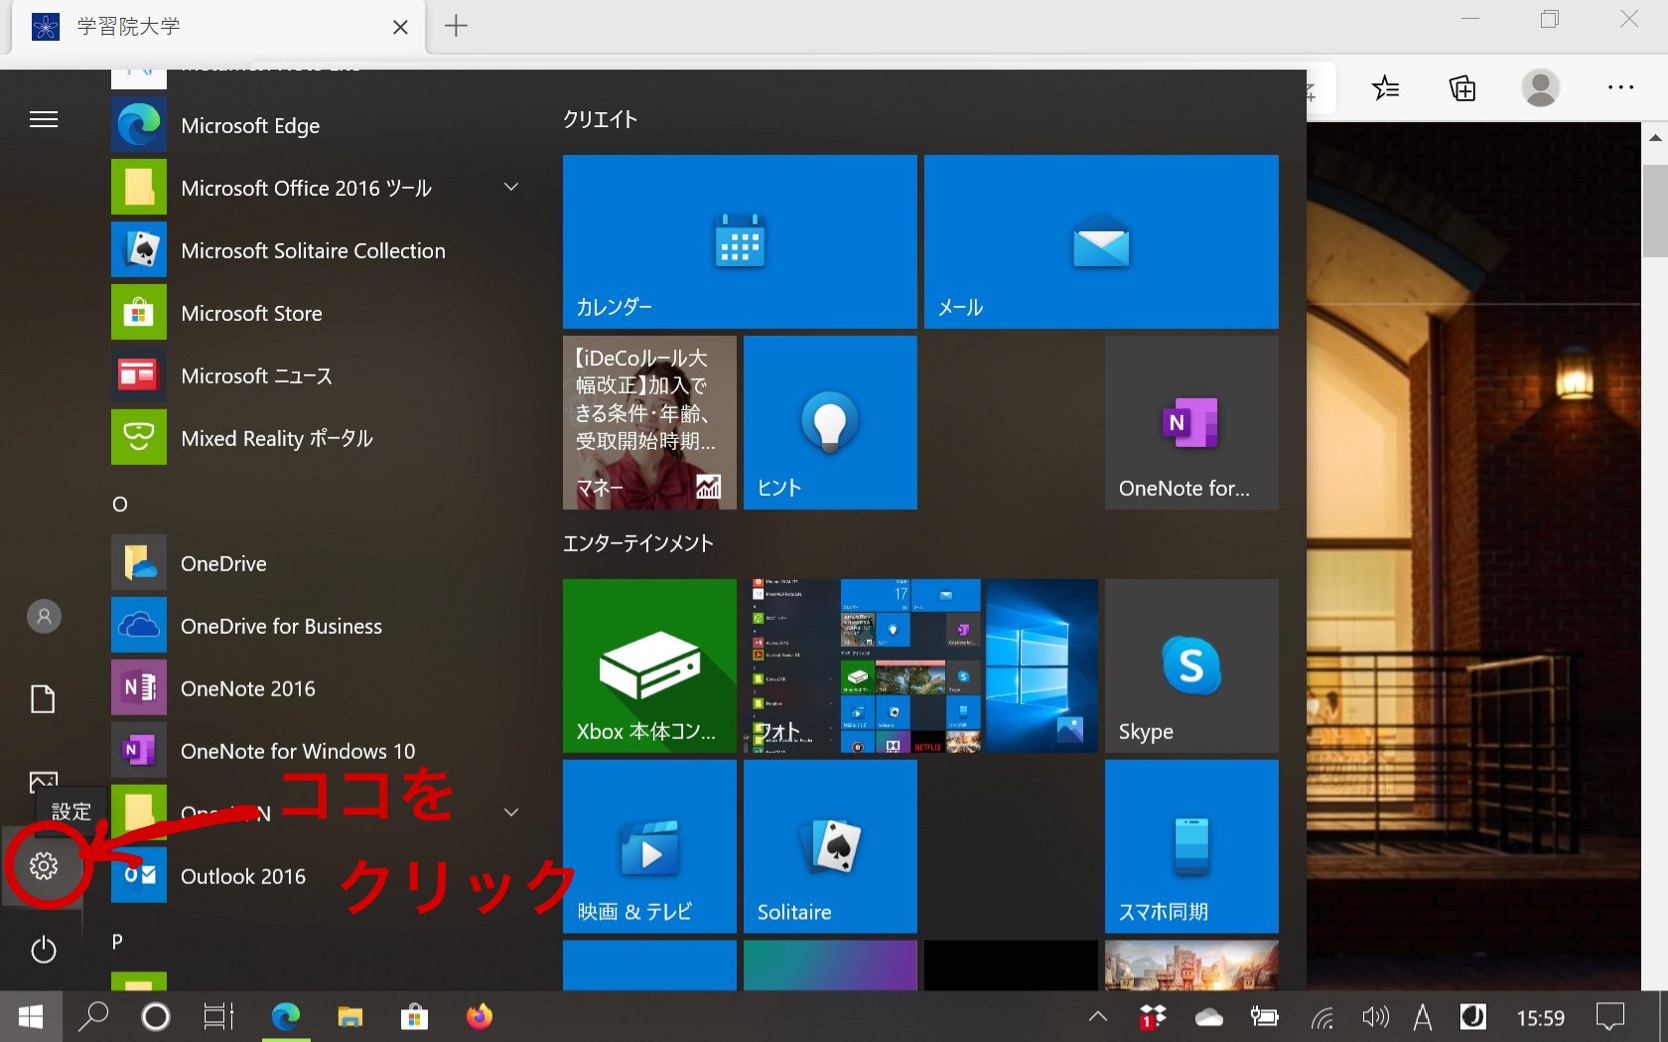1668x1042 pixels.
Task: Open the 映画 & テレビ tile
Action: coord(649,846)
